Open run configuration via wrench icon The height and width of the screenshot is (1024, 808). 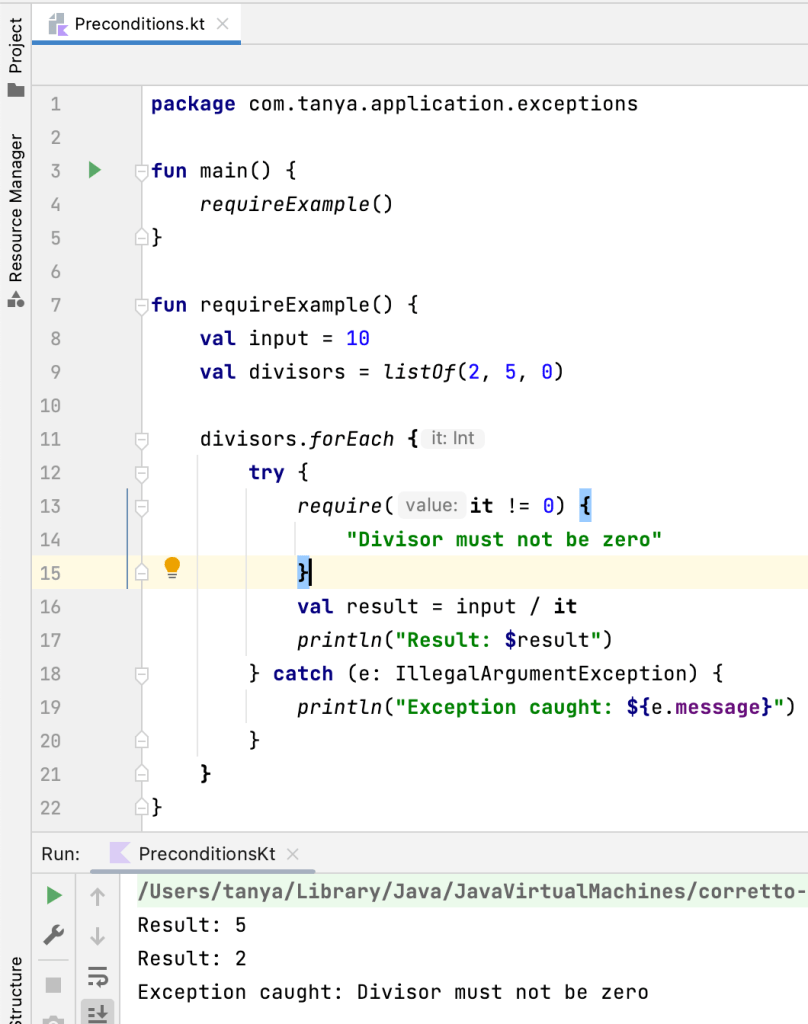click(54, 936)
